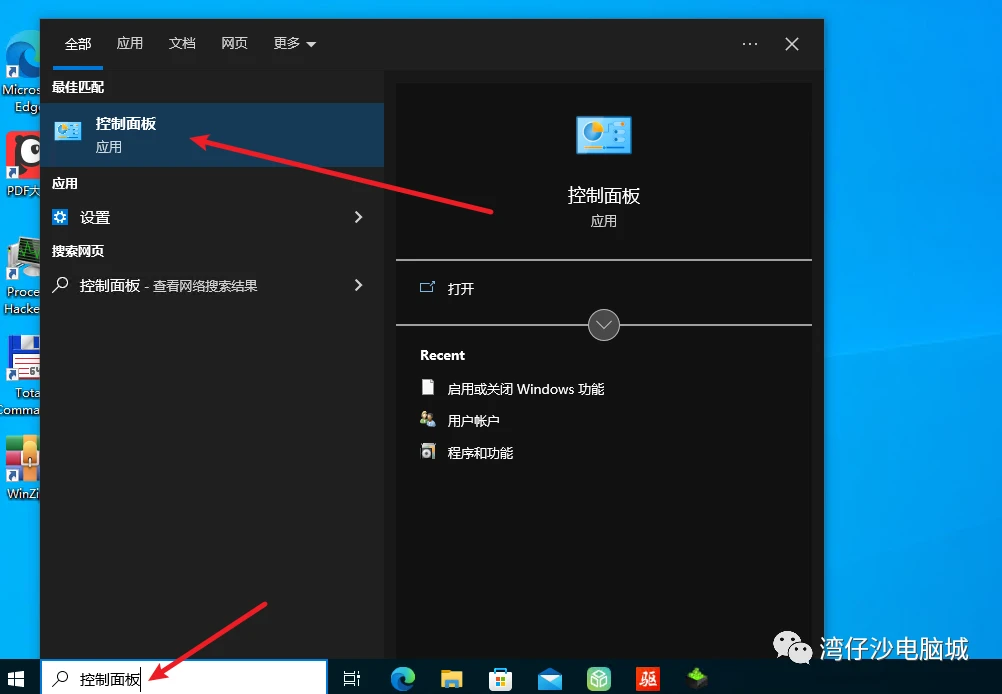Switch to the 应用 tab
The image size is (1002, 694).
pyautogui.click(x=130, y=43)
